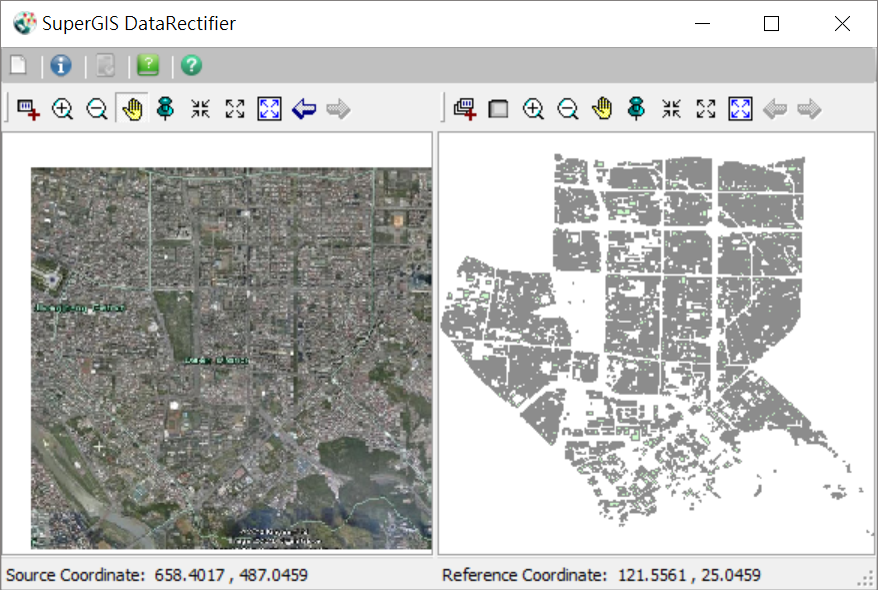Click add reference layer icon in right toolbar
The height and width of the screenshot is (590, 878).
pyautogui.click(x=464, y=109)
